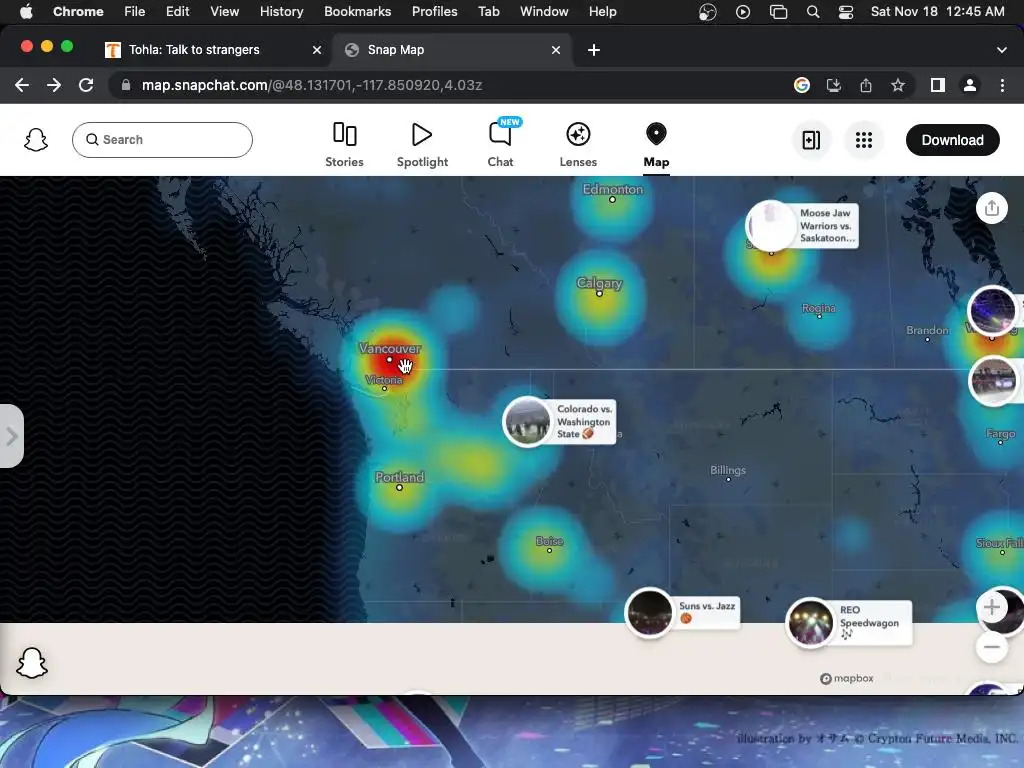The width and height of the screenshot is (1024, 768).
Task: Close the Snap Map browser tab
Action: coord(556,50)
